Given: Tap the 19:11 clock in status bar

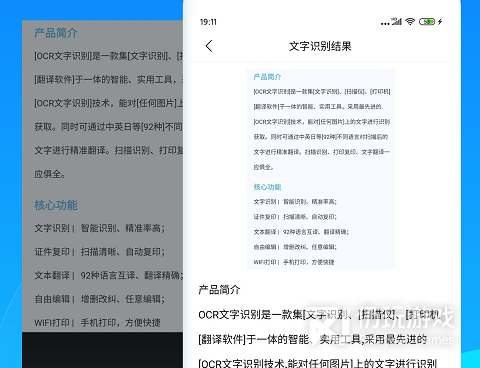Looking at the screenshot, I should click(208, 22).
